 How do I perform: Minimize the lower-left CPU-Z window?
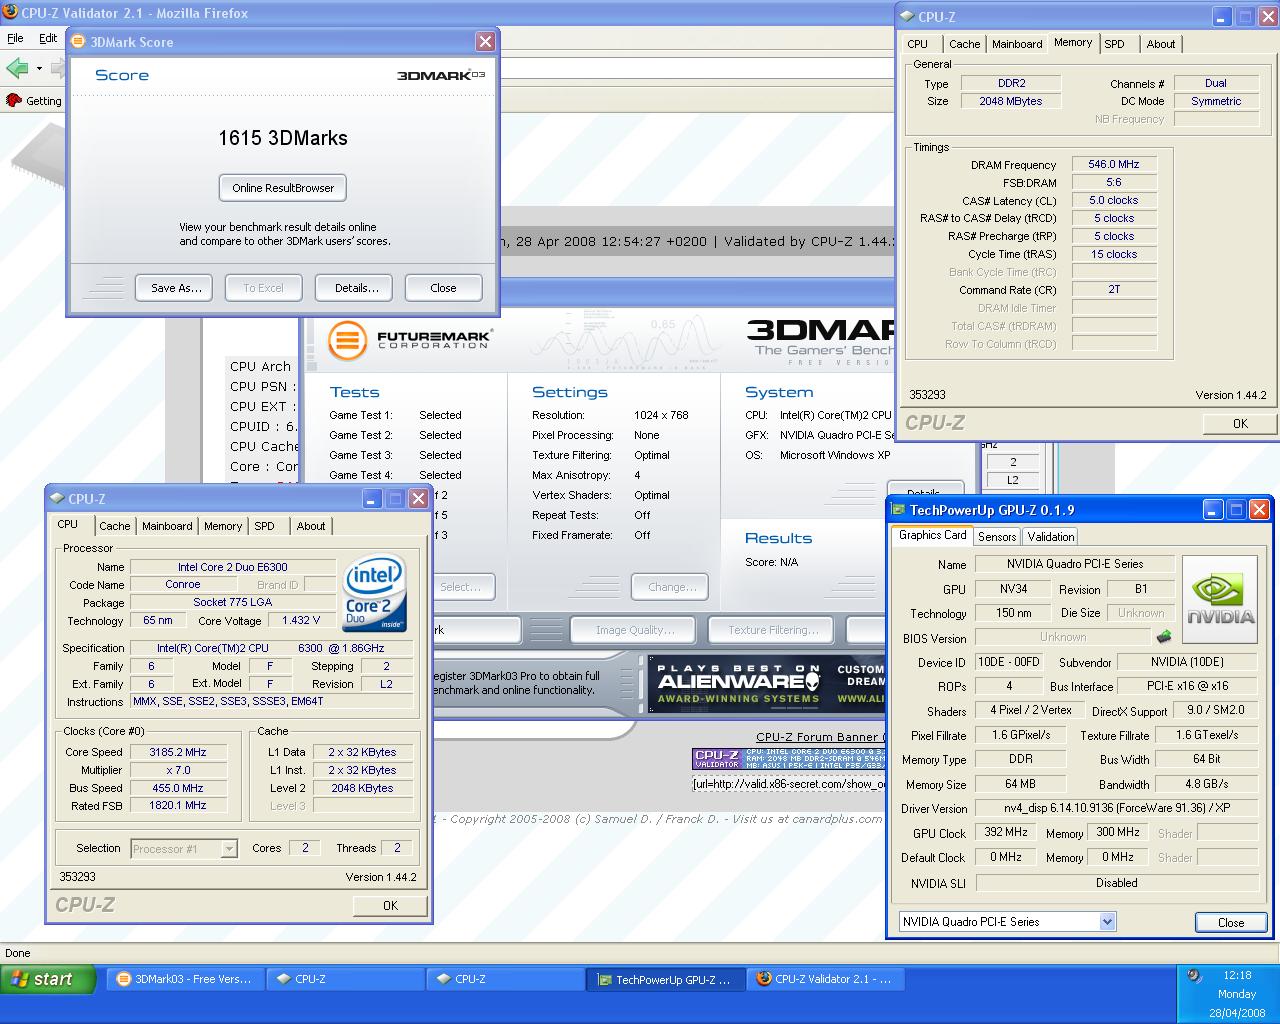coord(373,499)
